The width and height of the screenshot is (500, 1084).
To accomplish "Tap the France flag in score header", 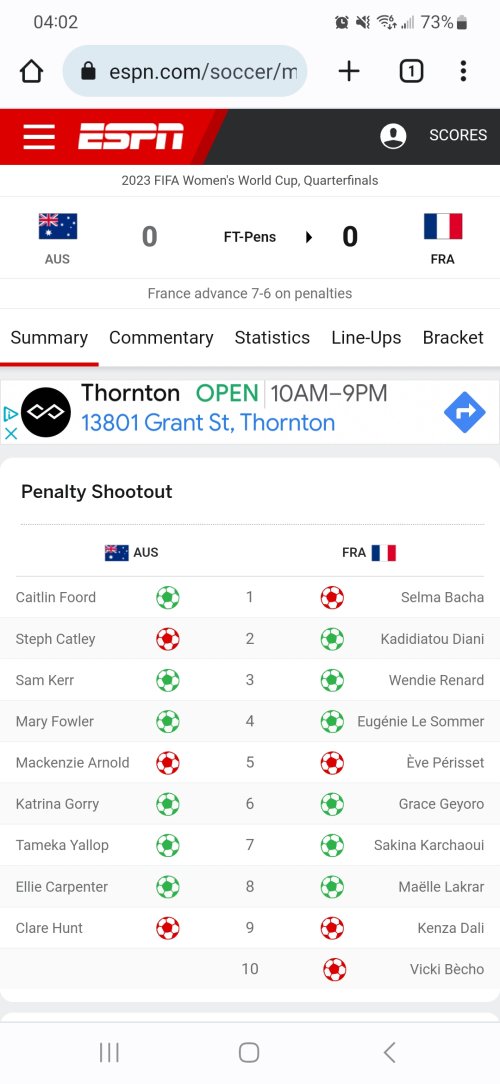I will click(443, 226).
